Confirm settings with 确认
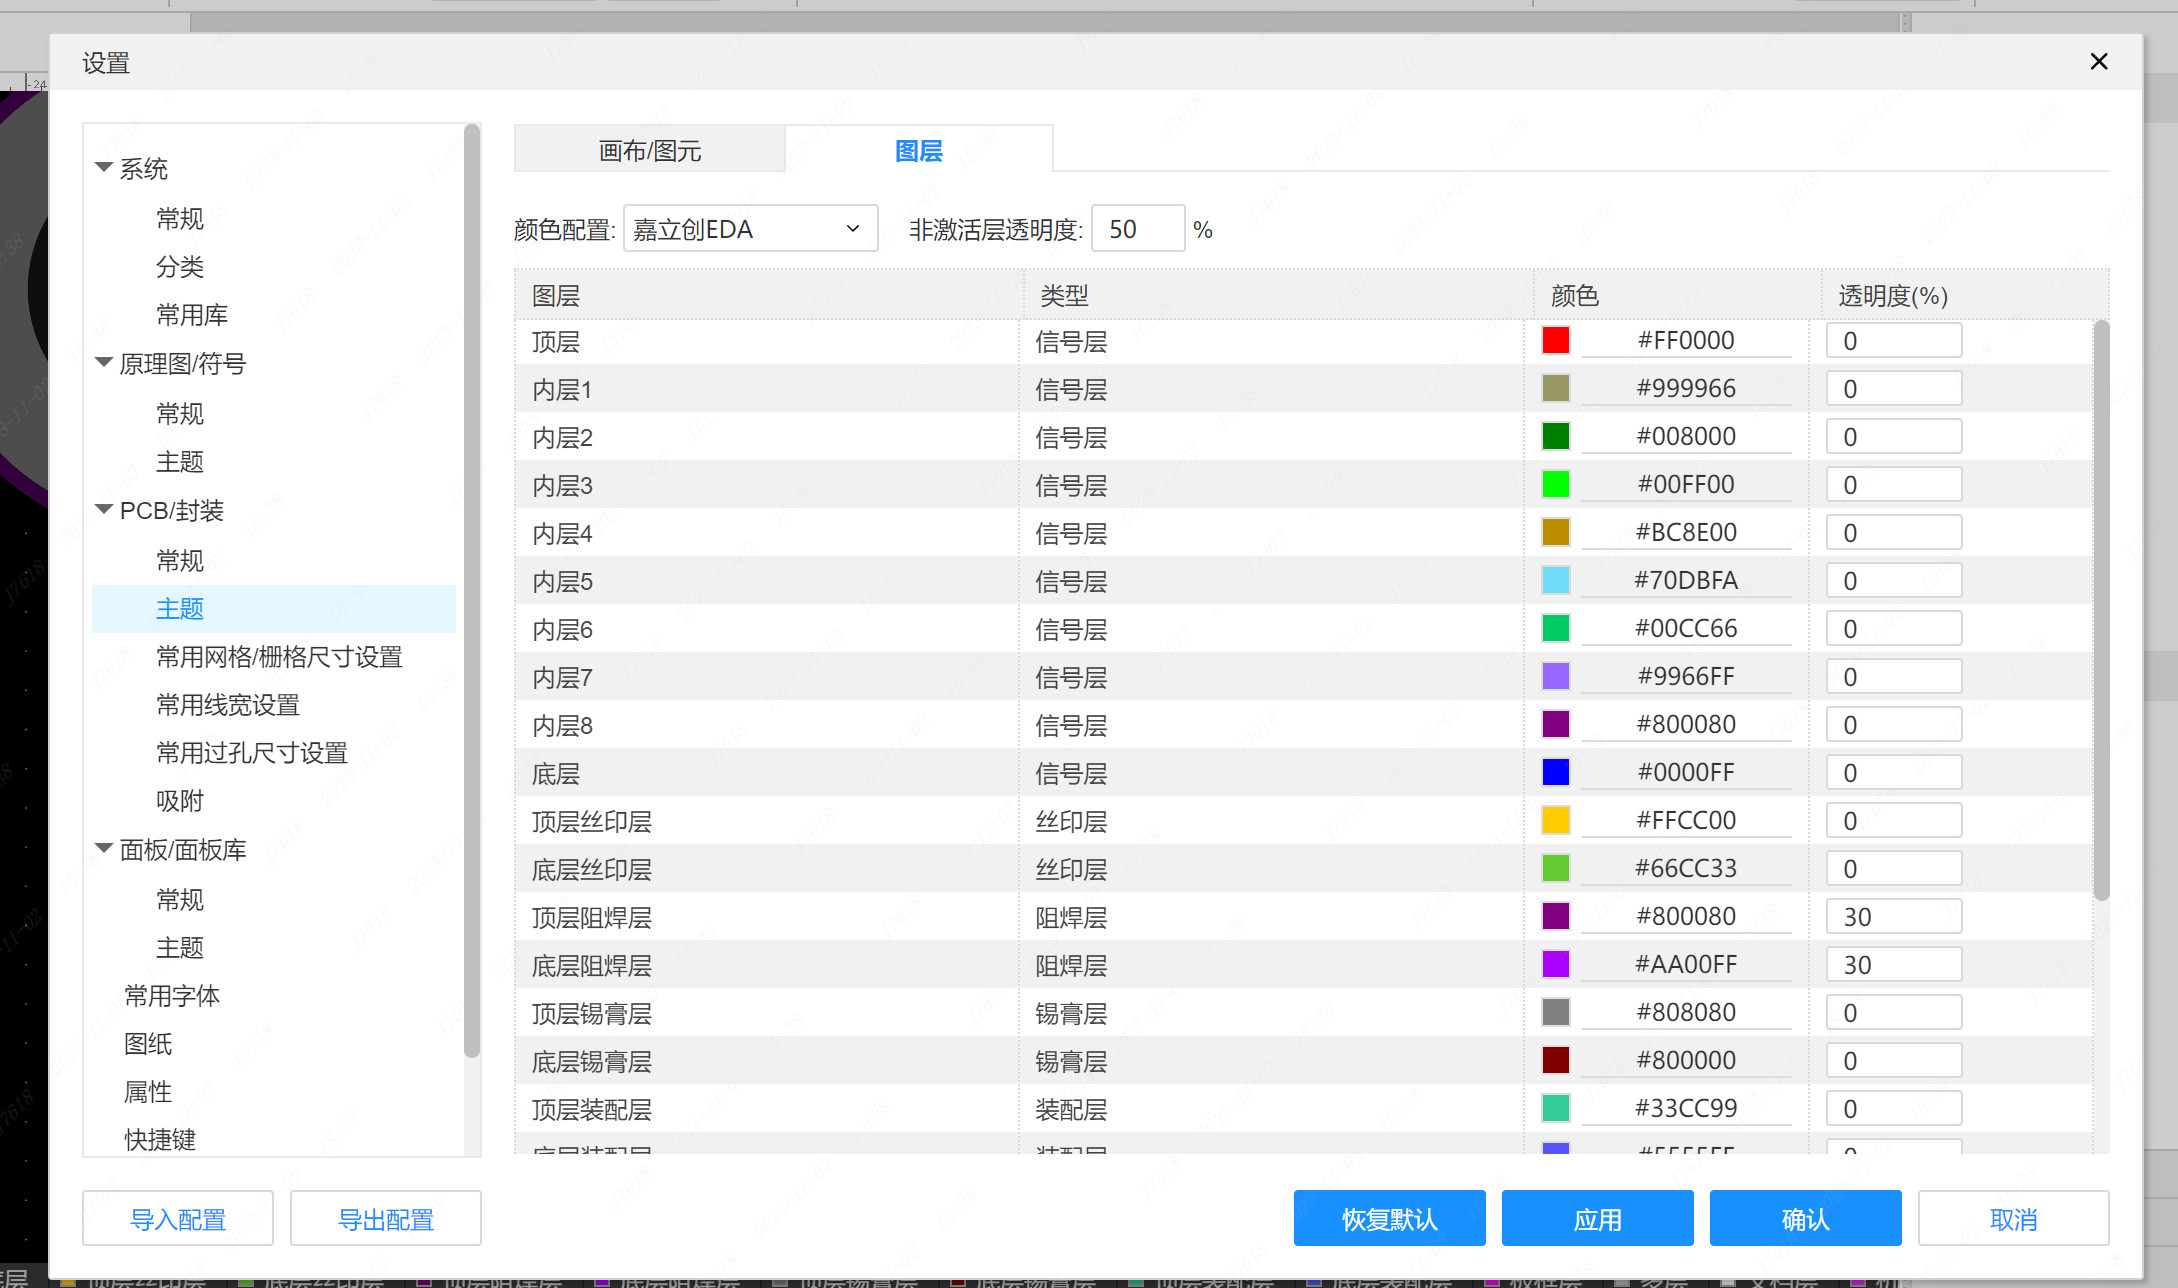Viewport: 2178px width, 1288px height. click(1806, 1219)
